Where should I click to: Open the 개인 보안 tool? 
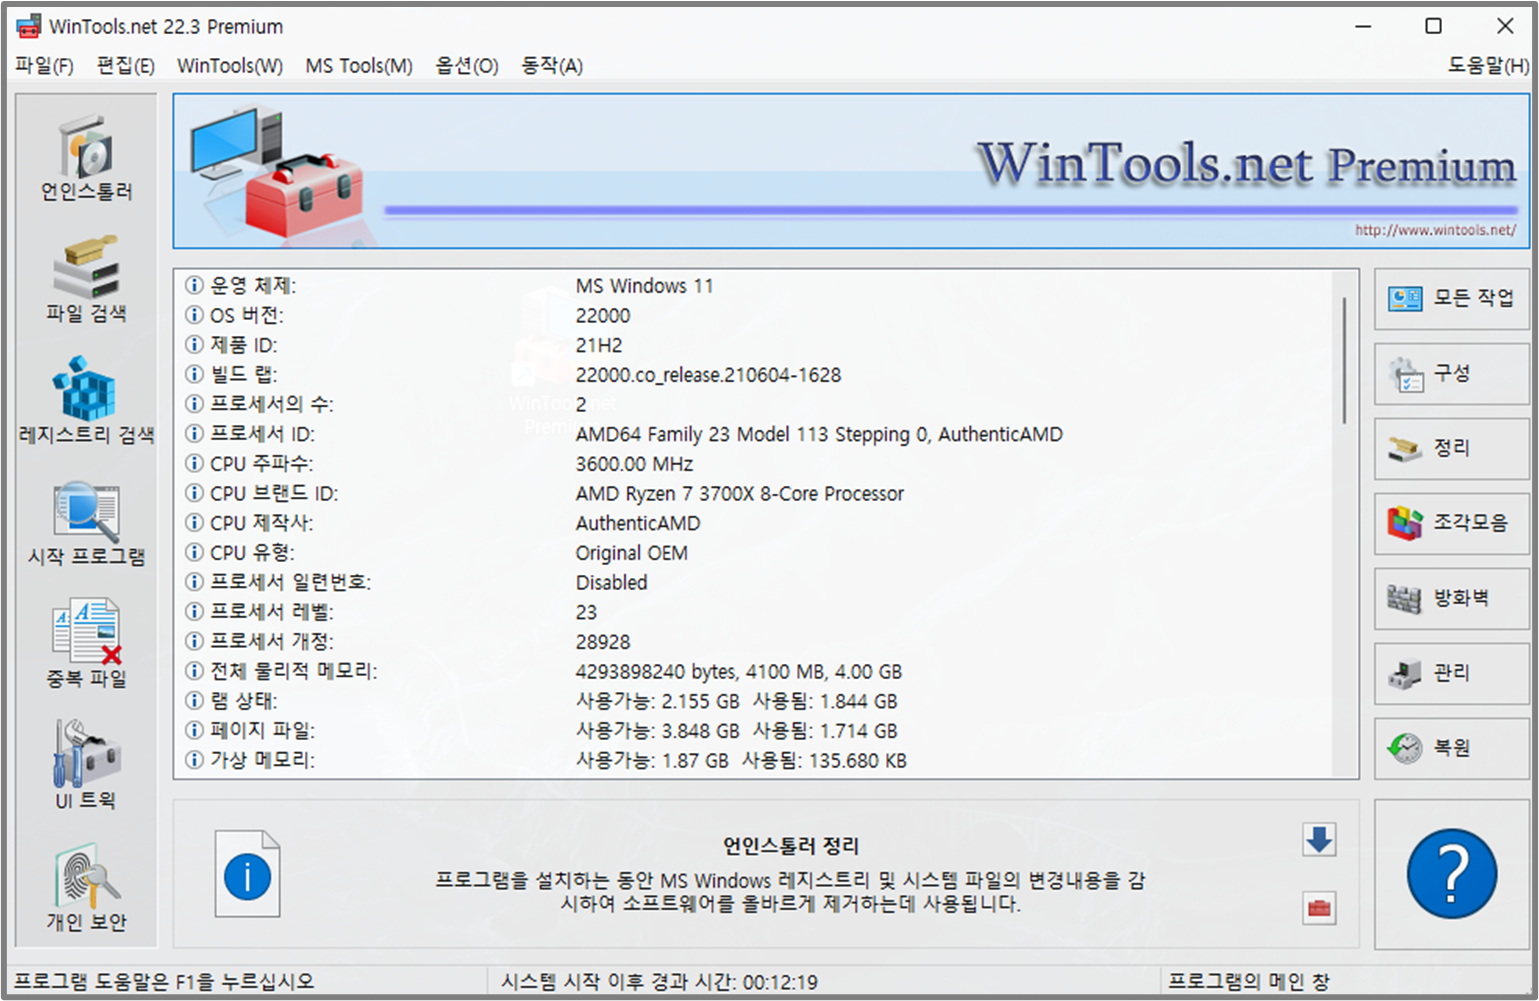click(x=86, y=888)
